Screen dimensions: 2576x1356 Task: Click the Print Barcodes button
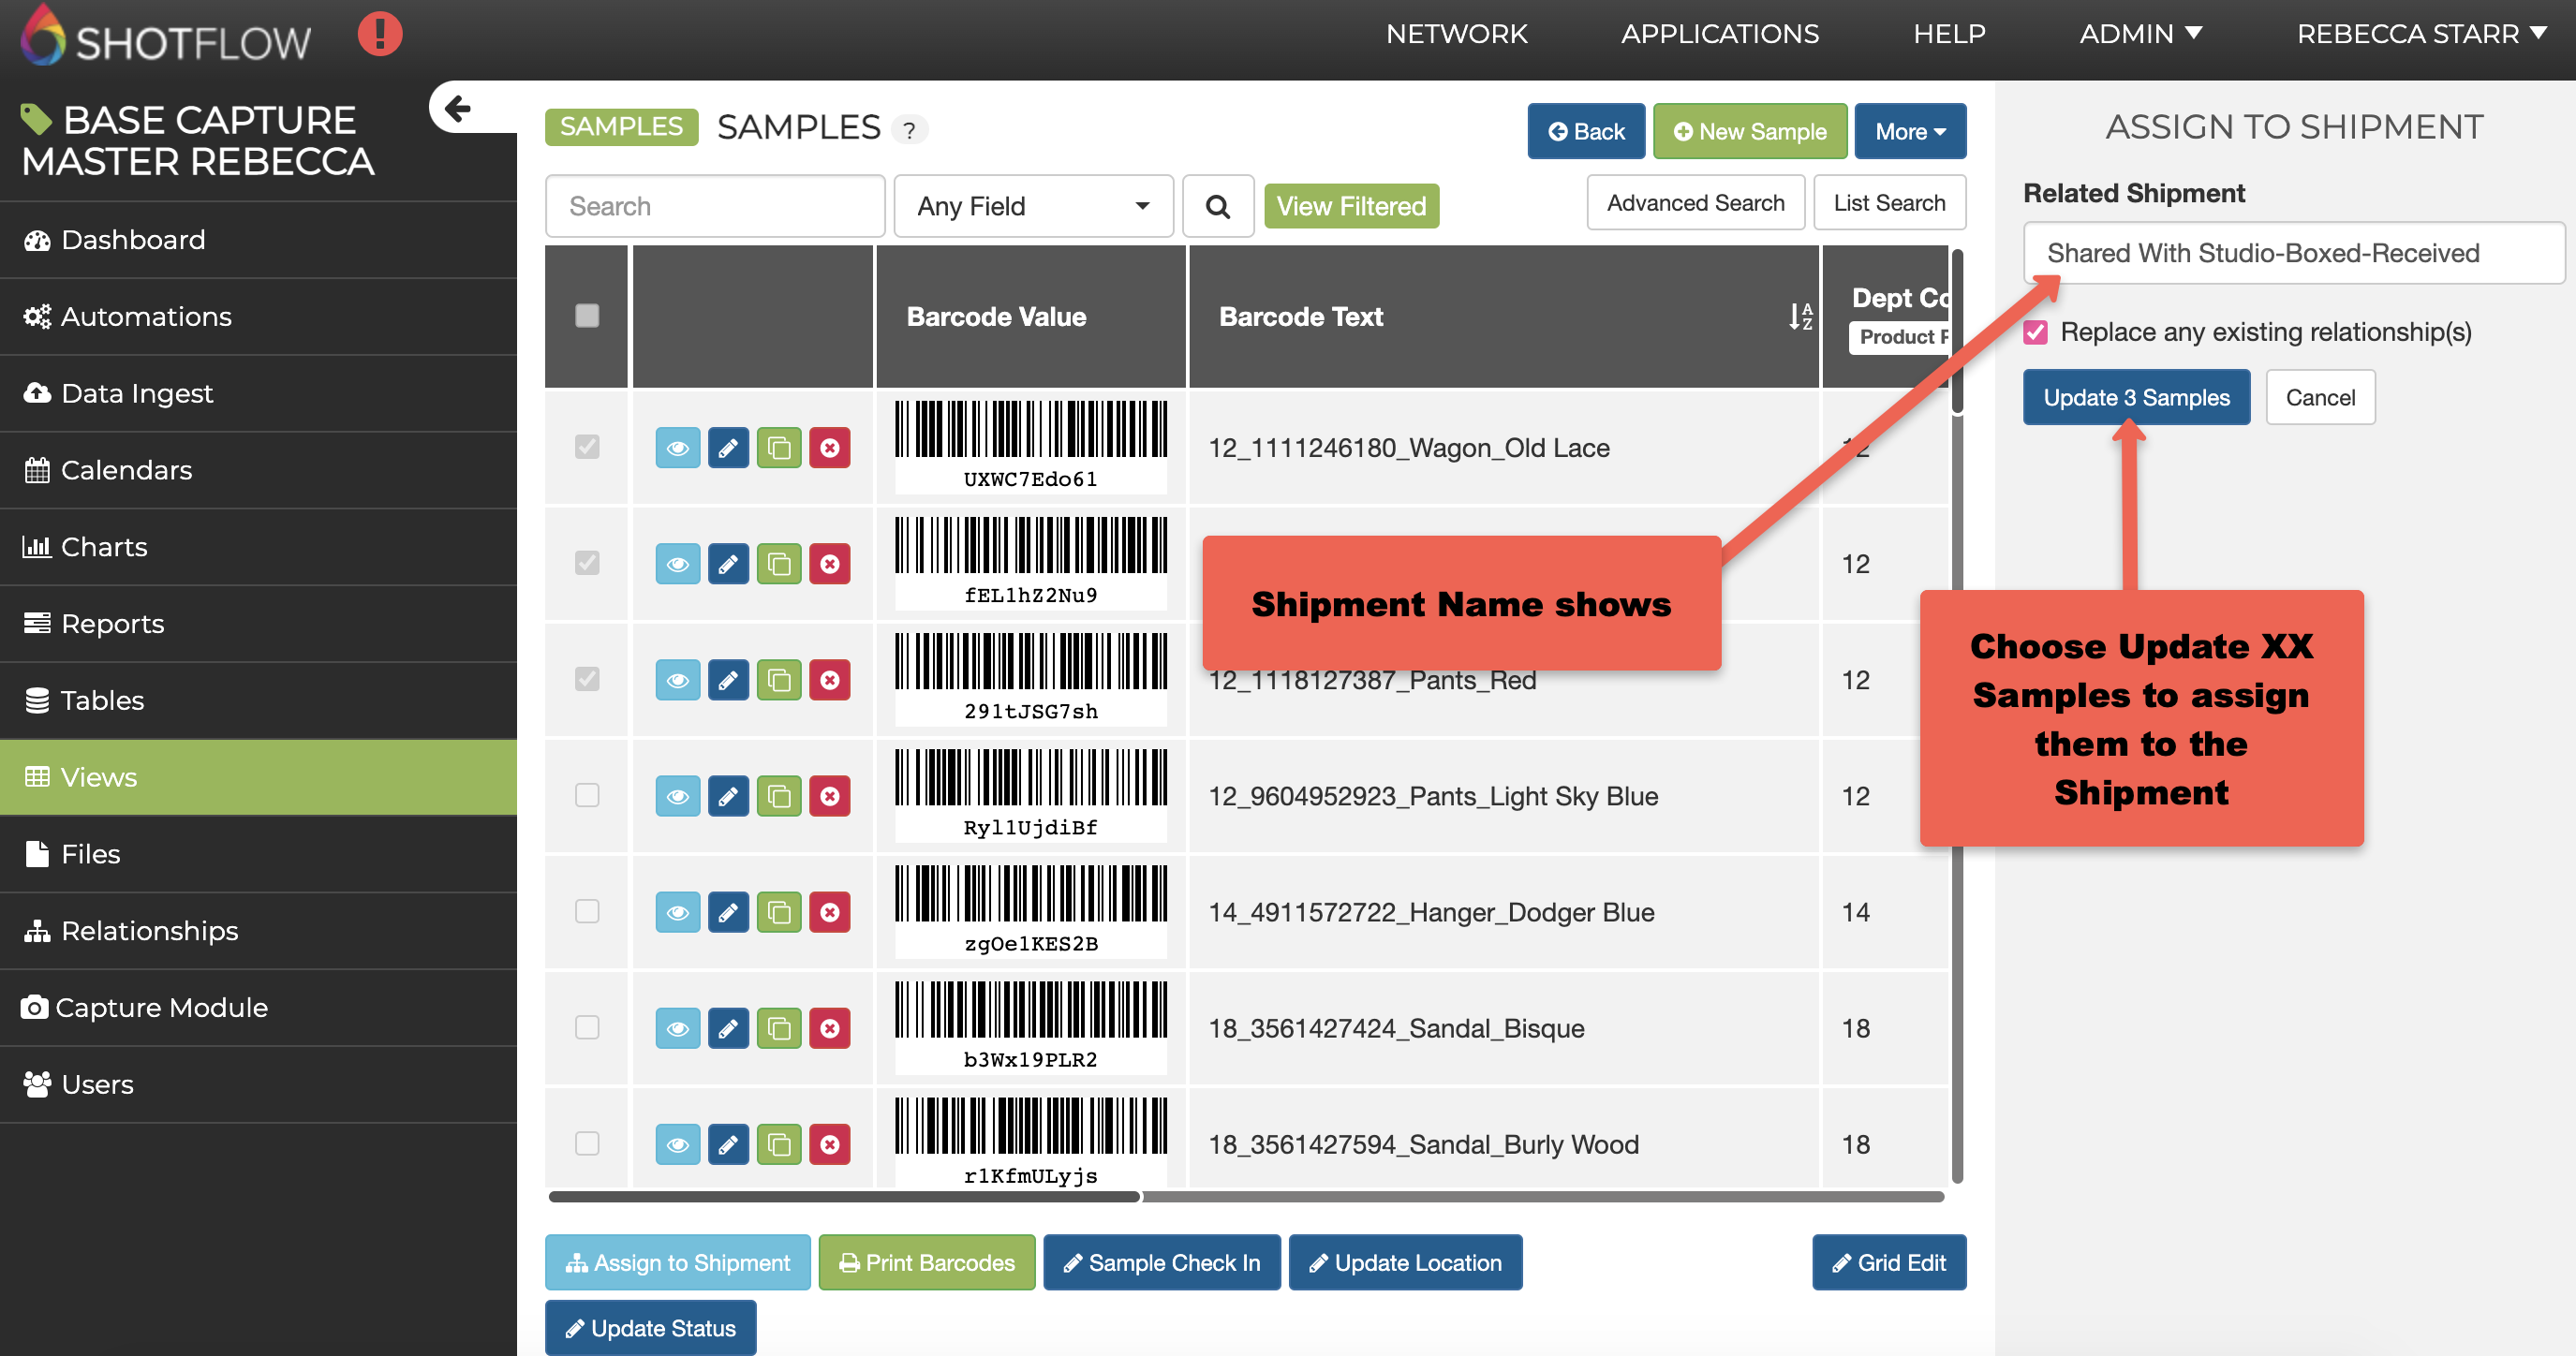[926, 1262]
